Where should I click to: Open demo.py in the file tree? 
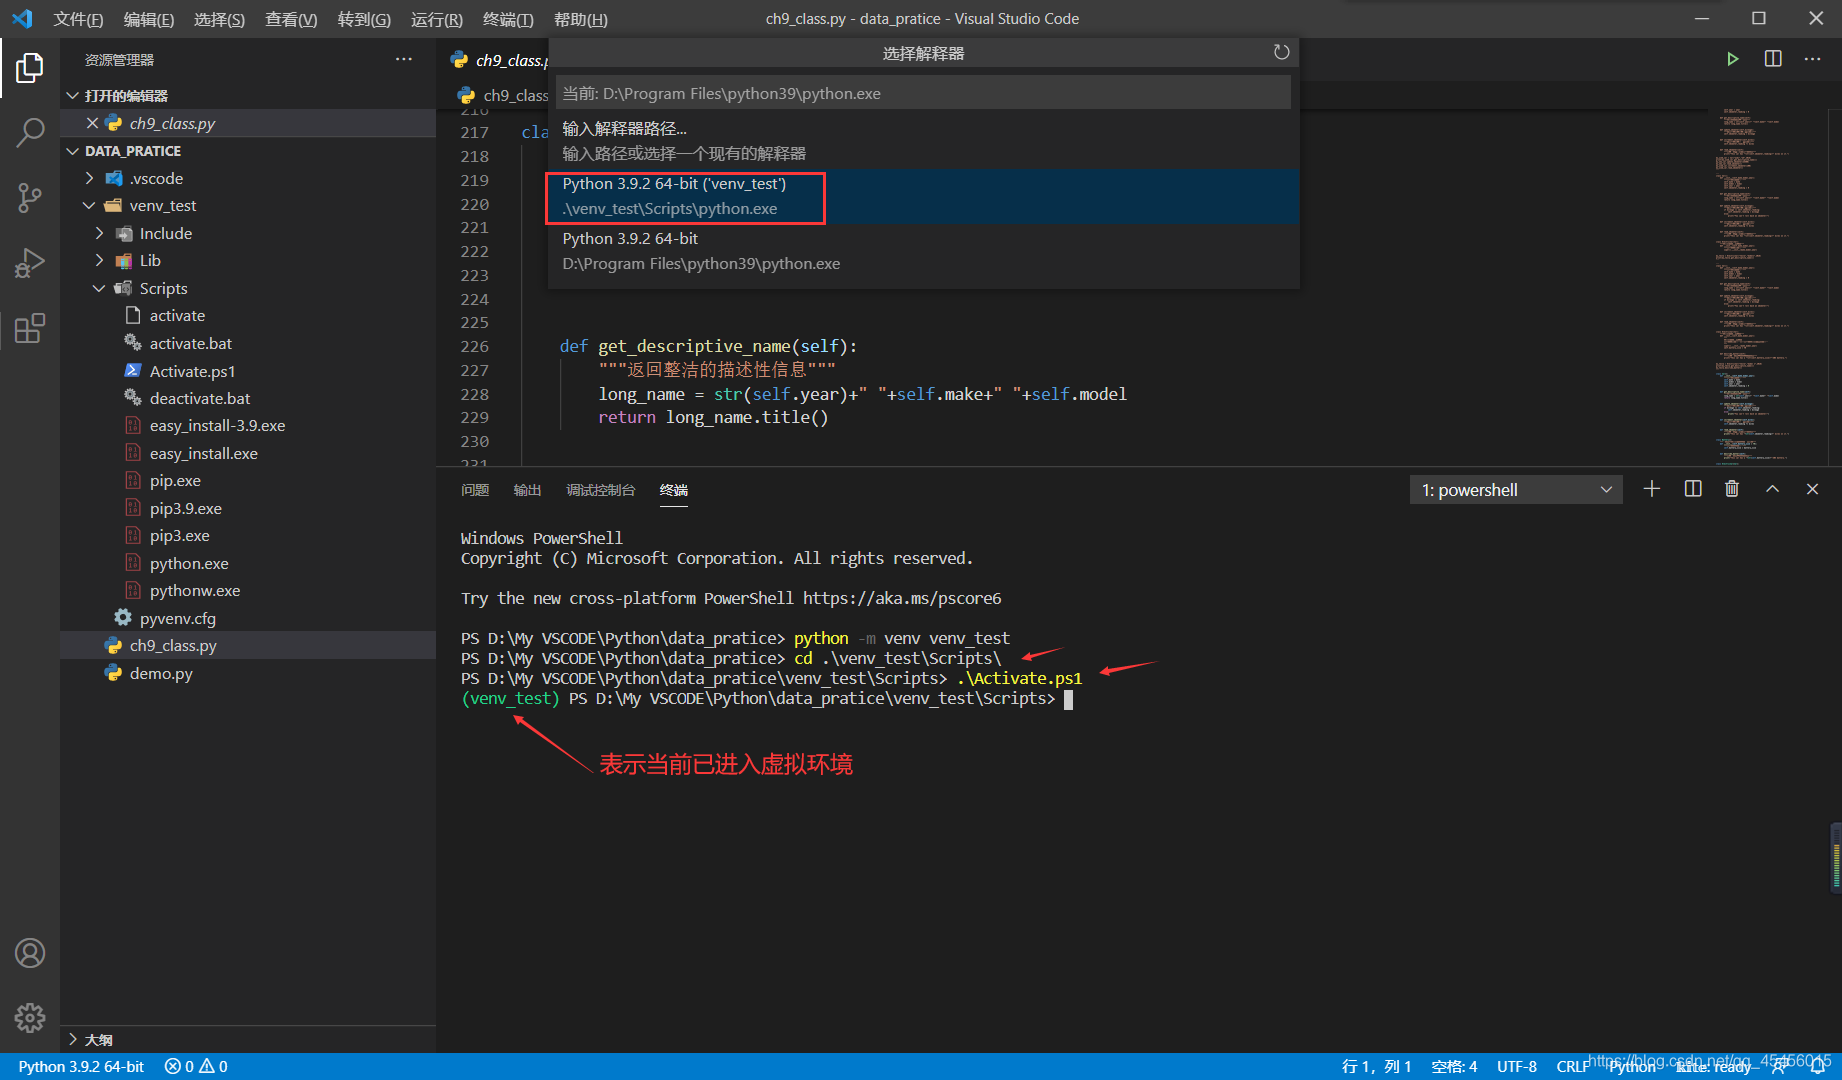pos(161,674)
